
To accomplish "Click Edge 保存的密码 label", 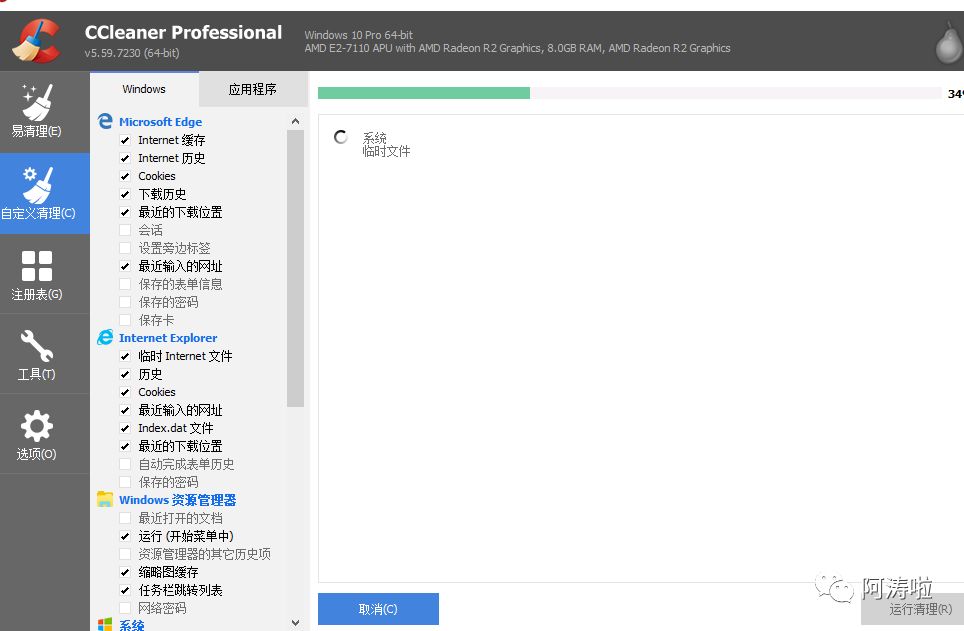I will tap(168, 302).
